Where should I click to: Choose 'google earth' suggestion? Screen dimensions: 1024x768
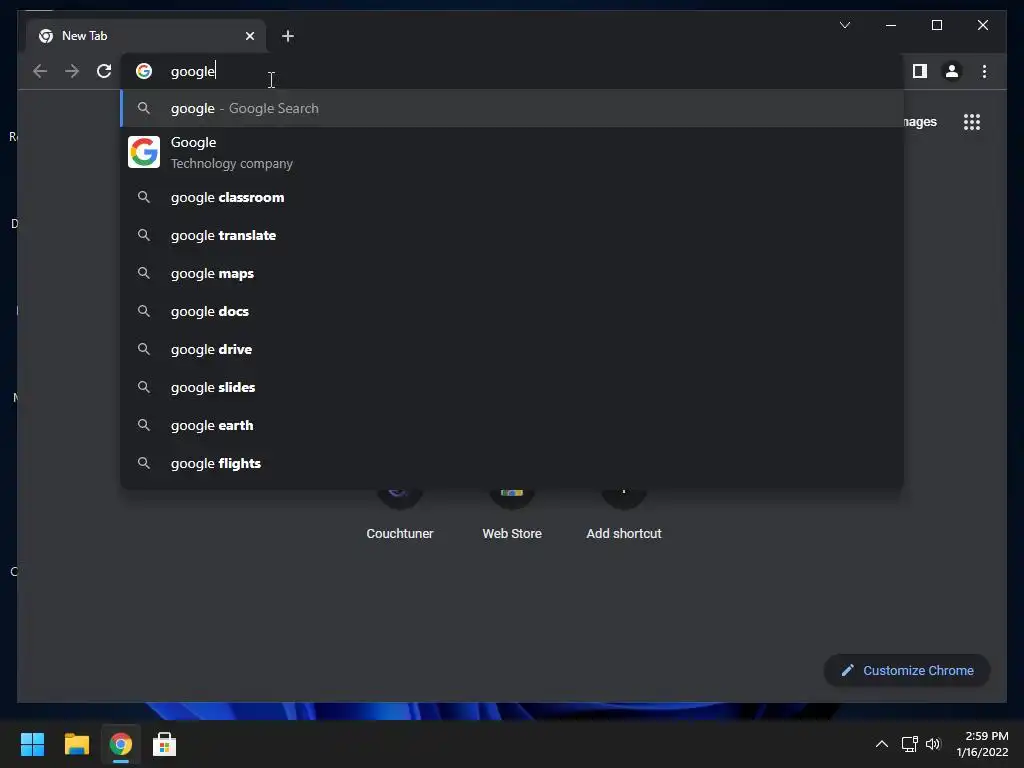(x=512, y=425)
